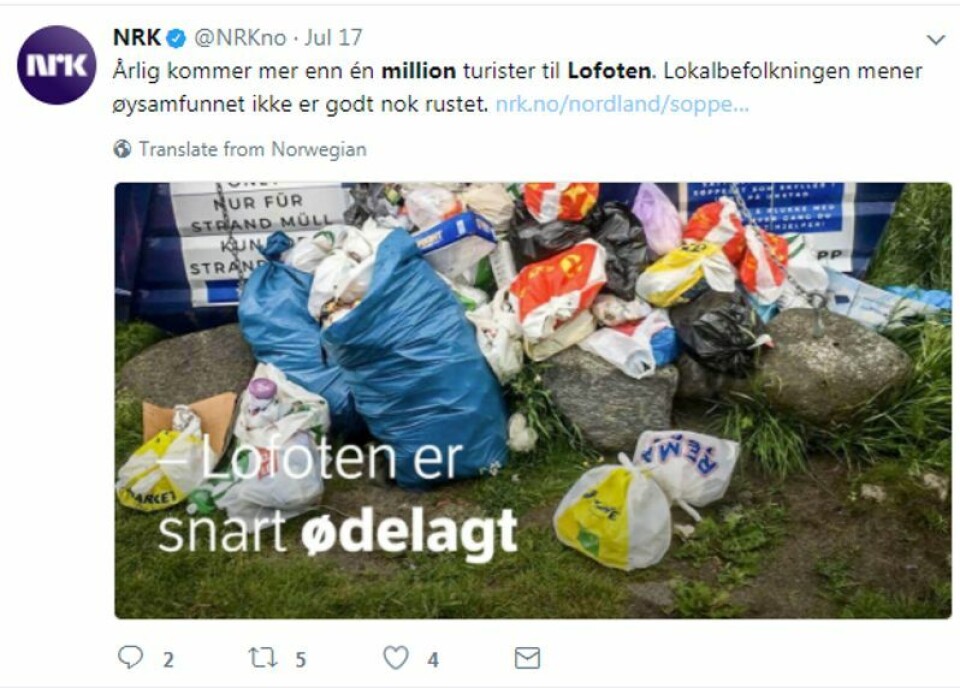Like the tweet with the heart icon

[x=396, y=658]
